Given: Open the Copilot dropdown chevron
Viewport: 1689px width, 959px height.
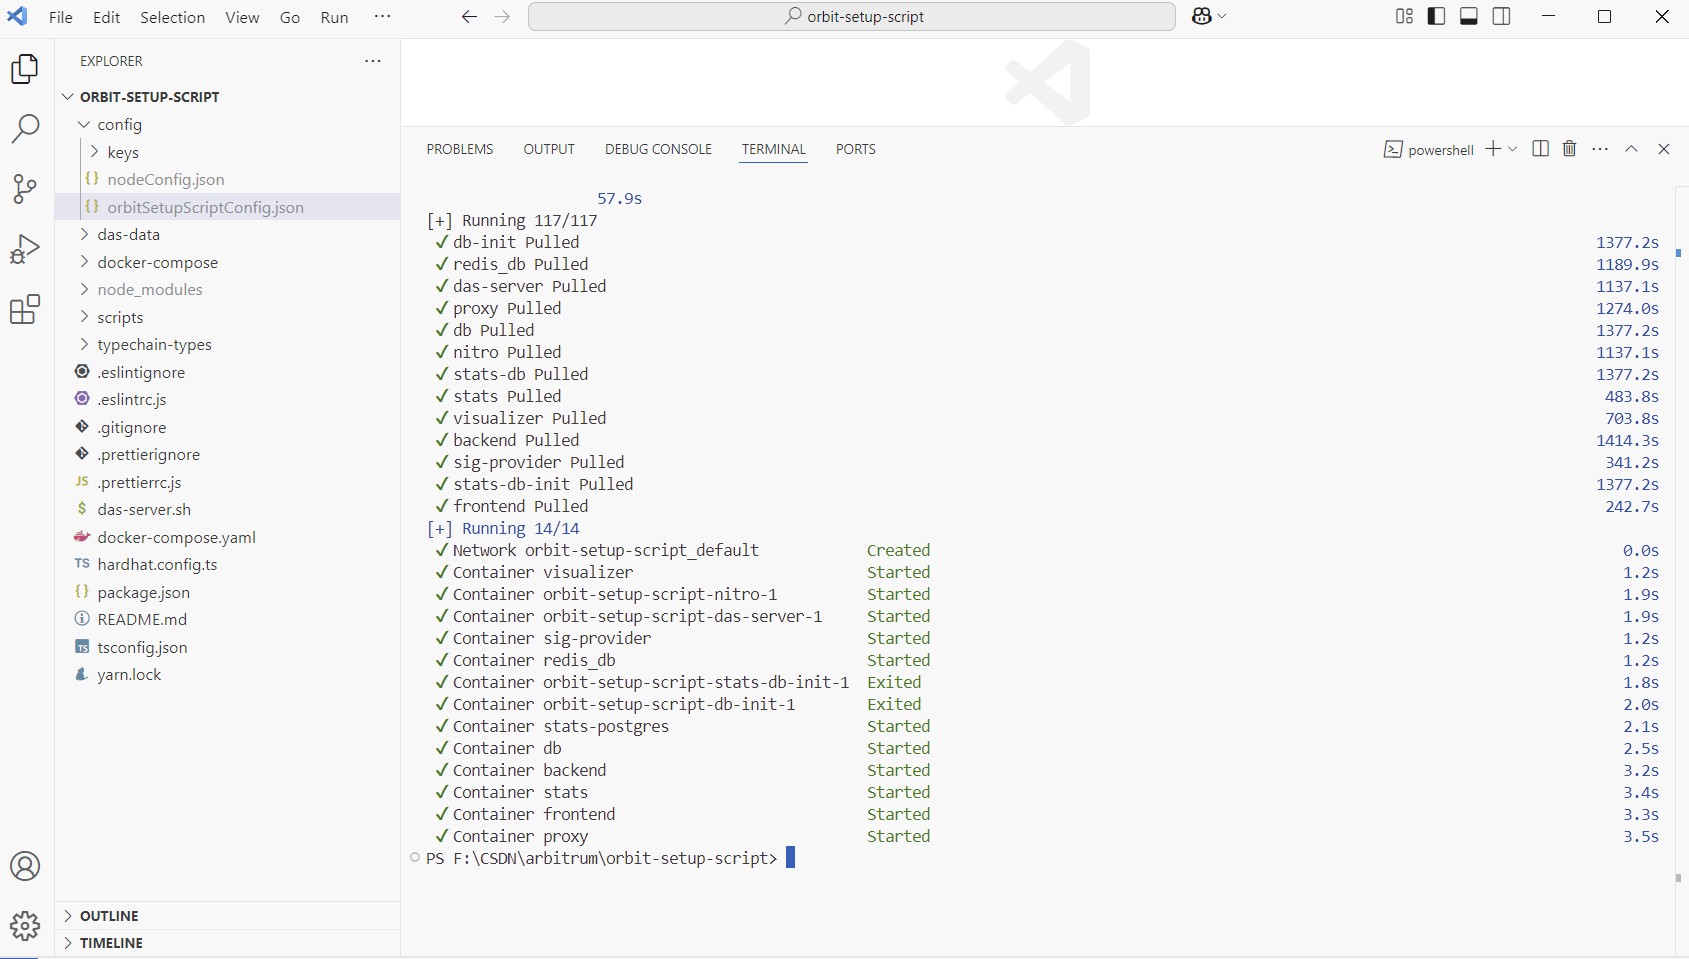Looking at the screenshot, I should 1222,16.
